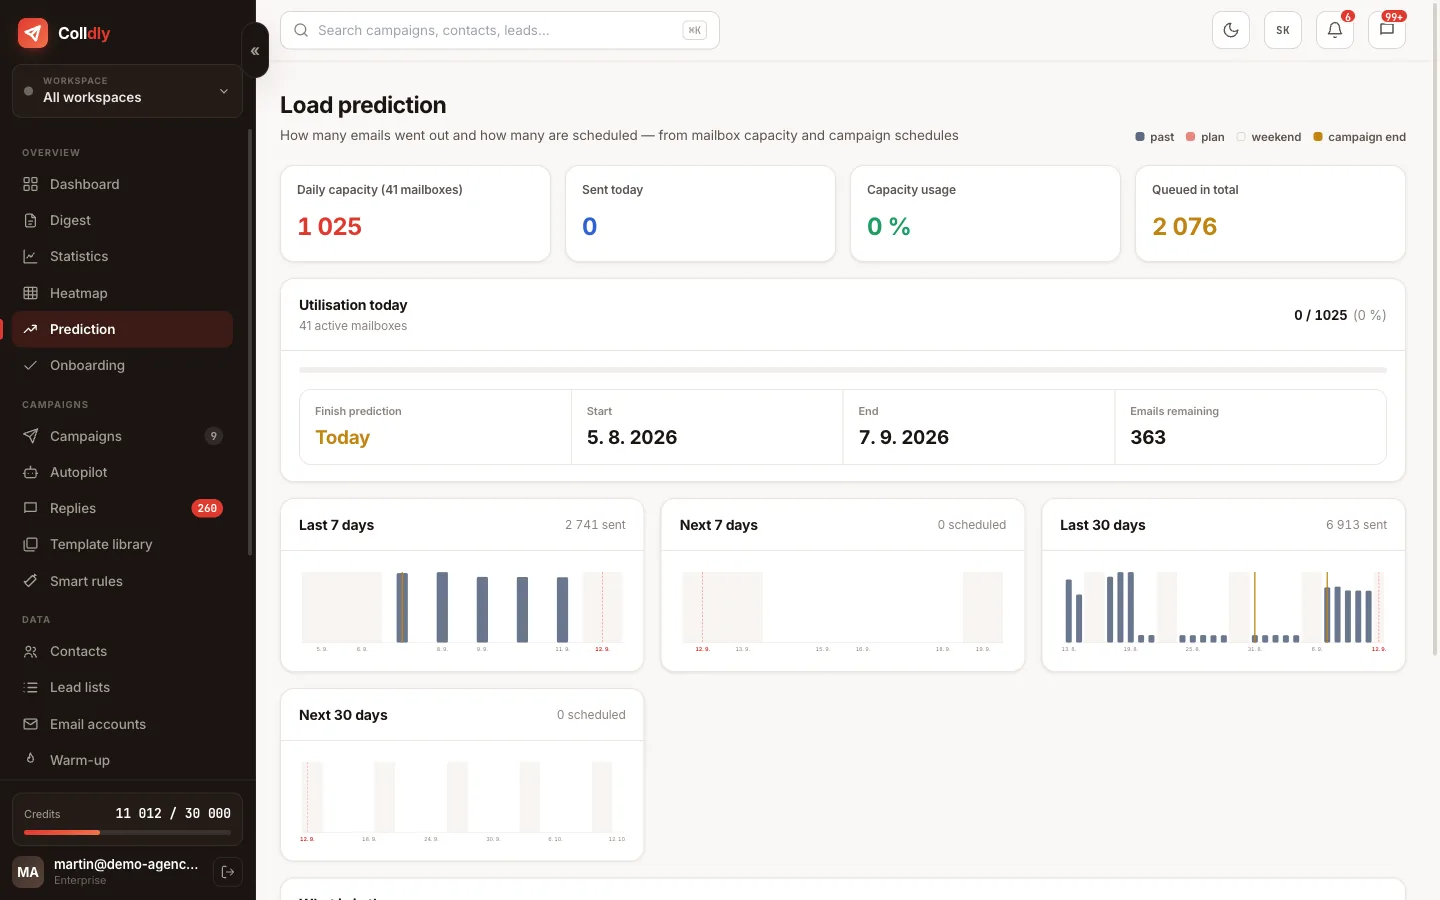The image size is (1440, 900).
Task: Open the messages icon with 99+ badge
Action: (x=1387, y=30)
